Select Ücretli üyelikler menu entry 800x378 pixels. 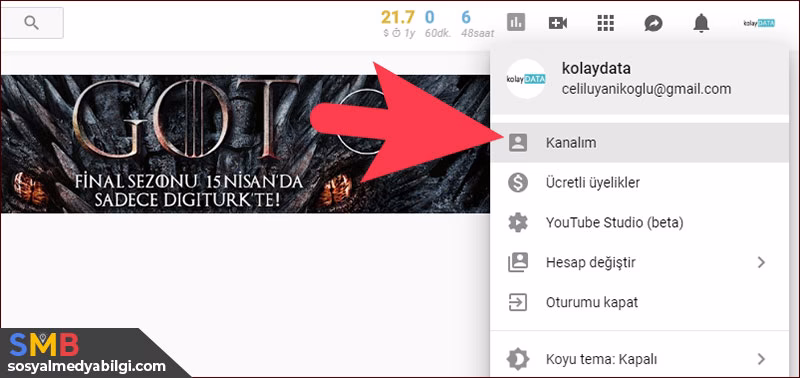coord(639,183)
